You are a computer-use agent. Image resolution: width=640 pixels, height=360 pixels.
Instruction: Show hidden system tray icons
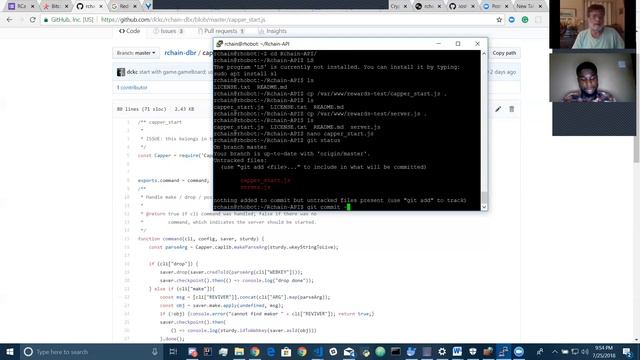pyautogui.click(x=554, y=351)
